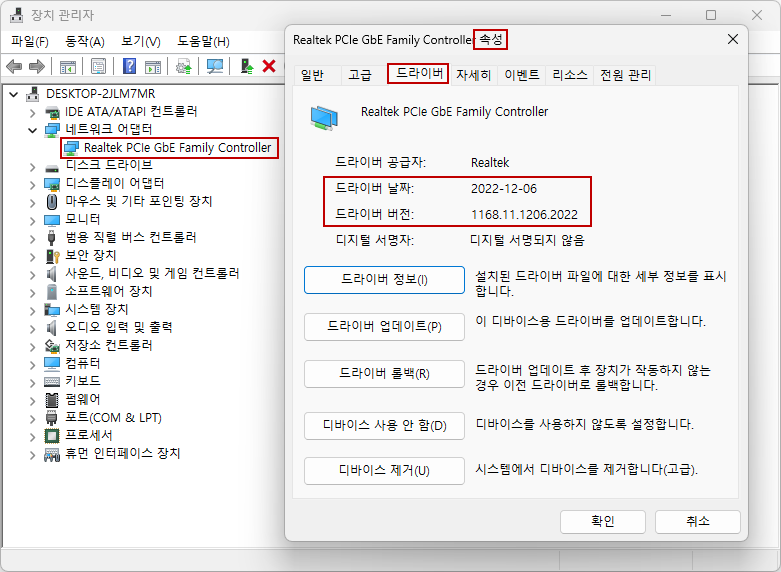Click the IDE ATA/ATAPI controller icon
This screenshot has height=572, width=781.
[52, 112]
